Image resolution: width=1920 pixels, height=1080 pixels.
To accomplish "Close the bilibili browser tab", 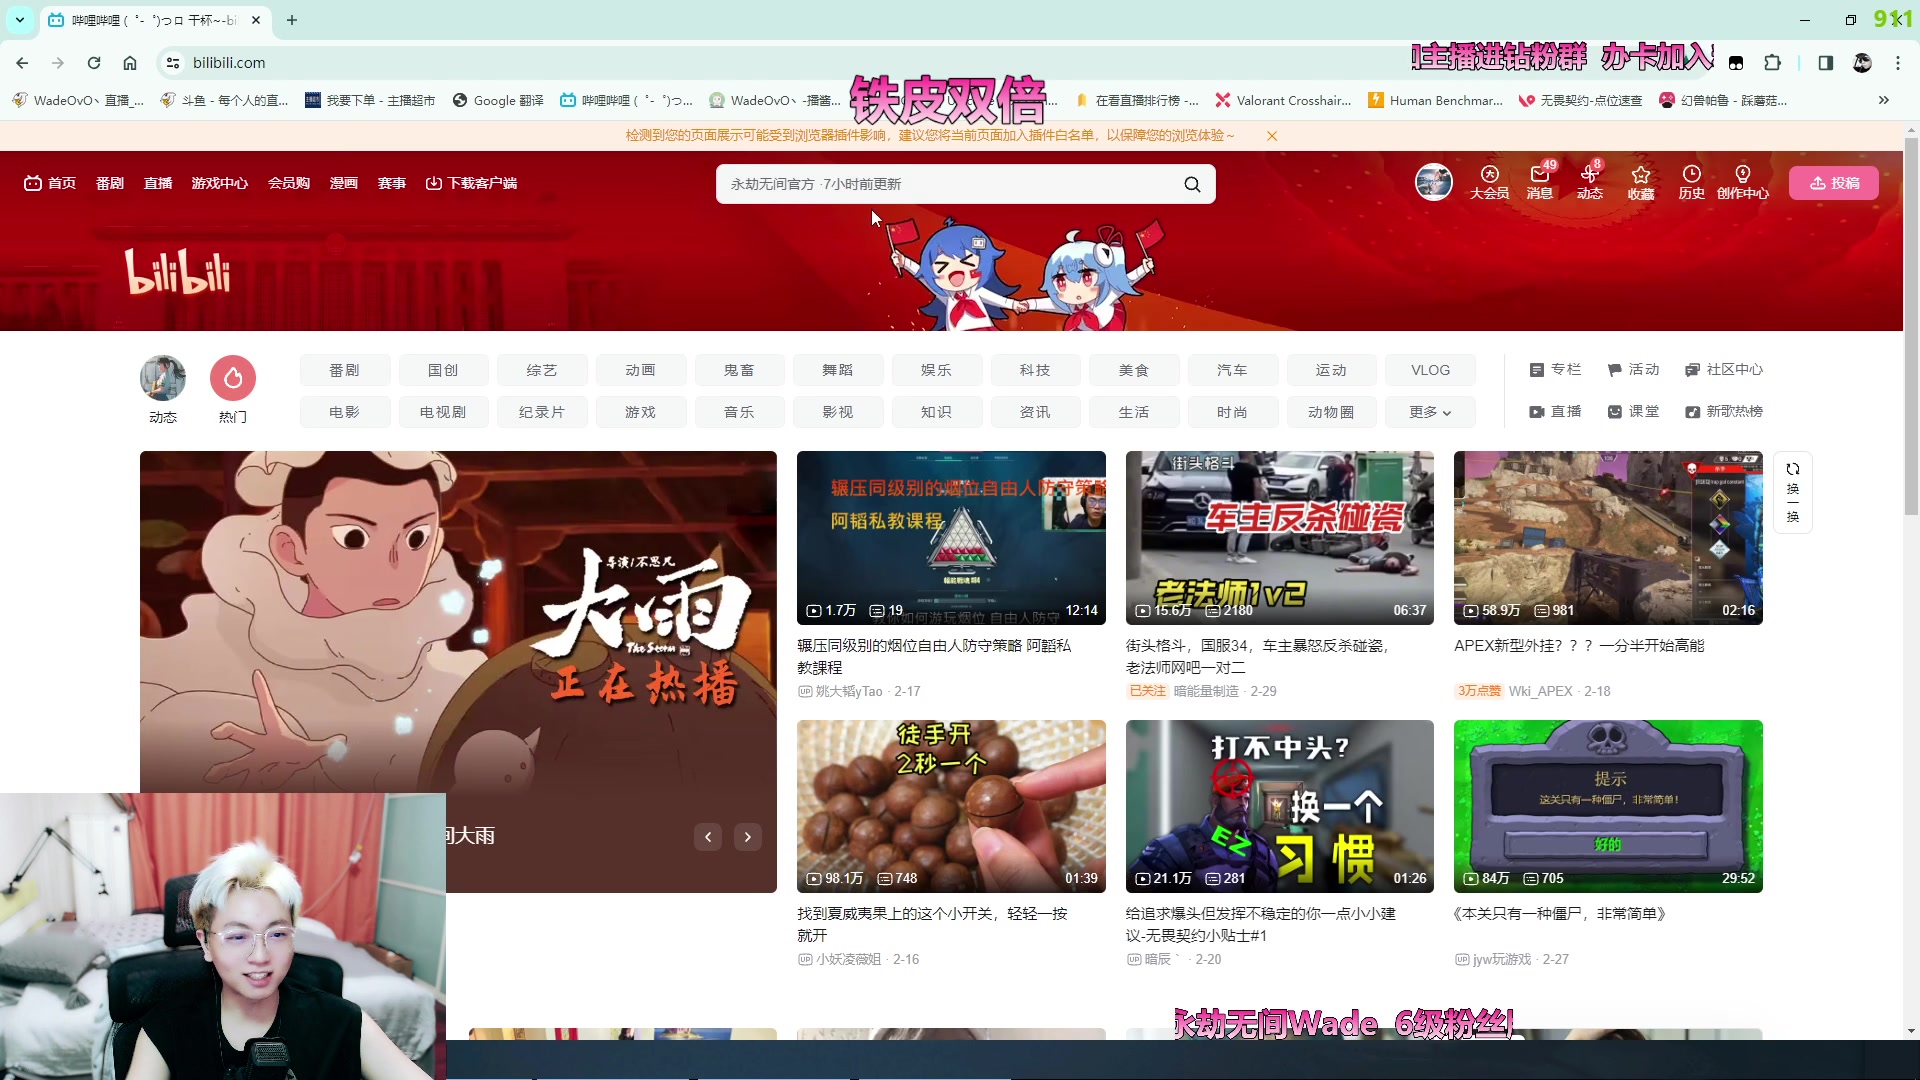I will (256, 20).
